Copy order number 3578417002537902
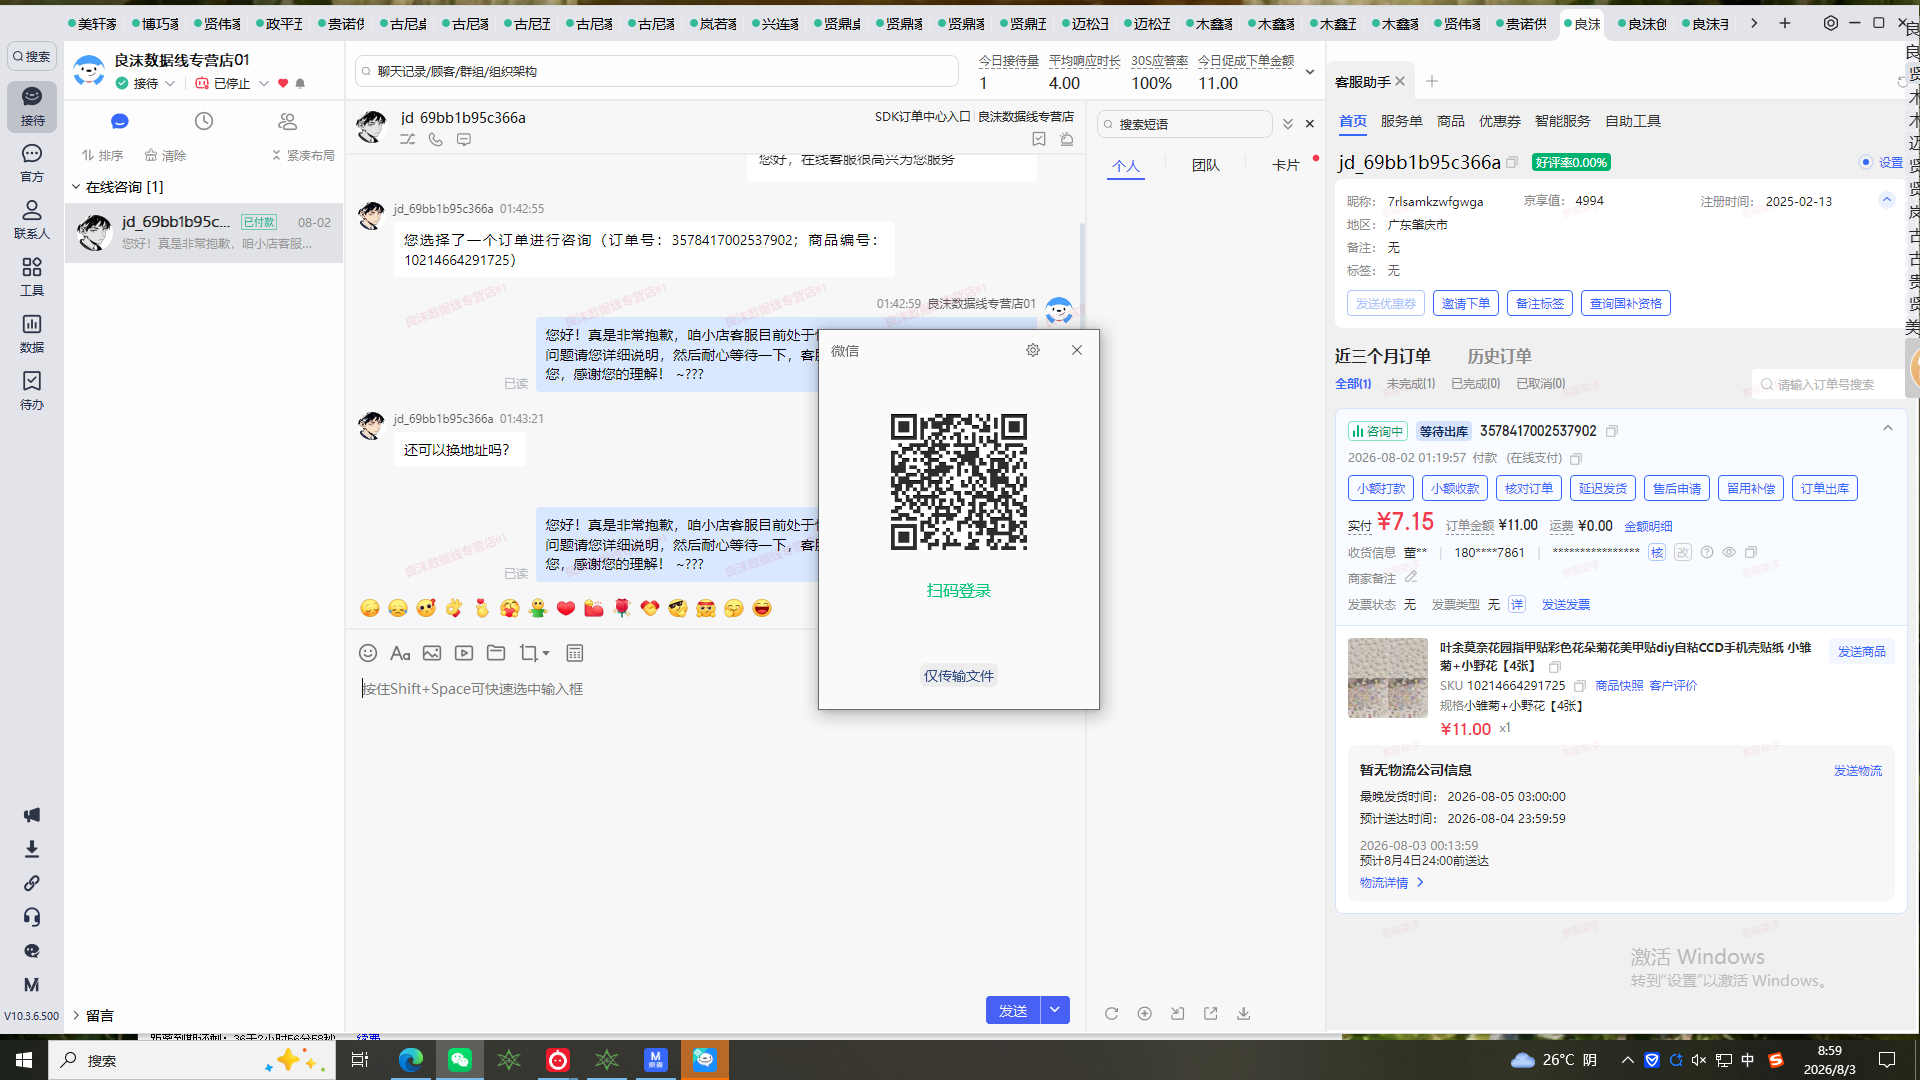The height and width of the screenshot is (1080, 1920). coord(1612,431)
